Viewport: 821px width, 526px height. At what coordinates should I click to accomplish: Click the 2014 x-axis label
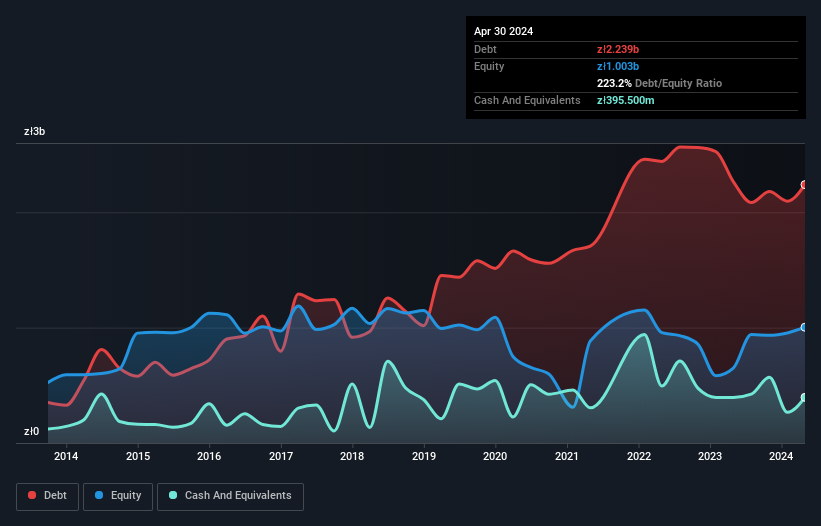click(66, 456)
